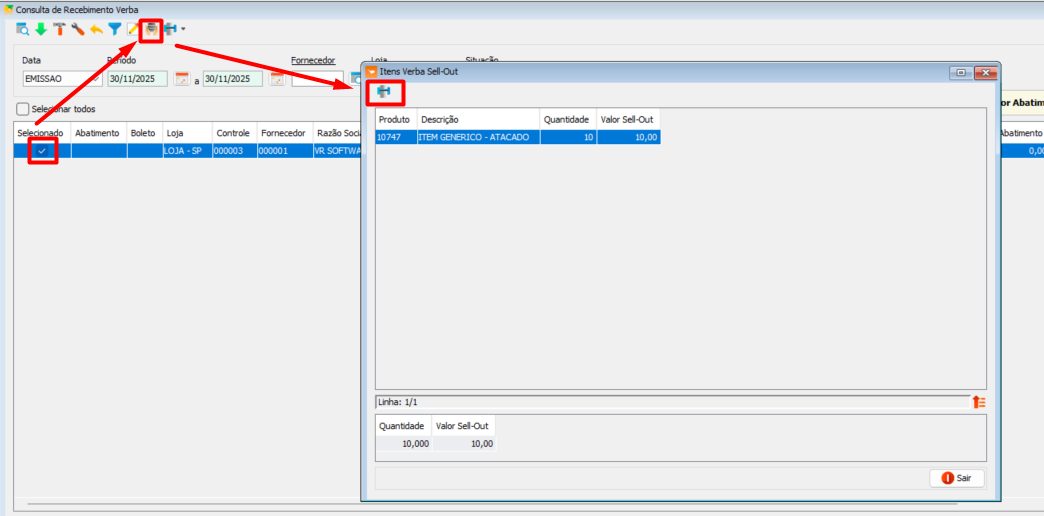The image size is (1044, 516).
Task: Open the blue funnel filter icon
Action: pos(115,29)
